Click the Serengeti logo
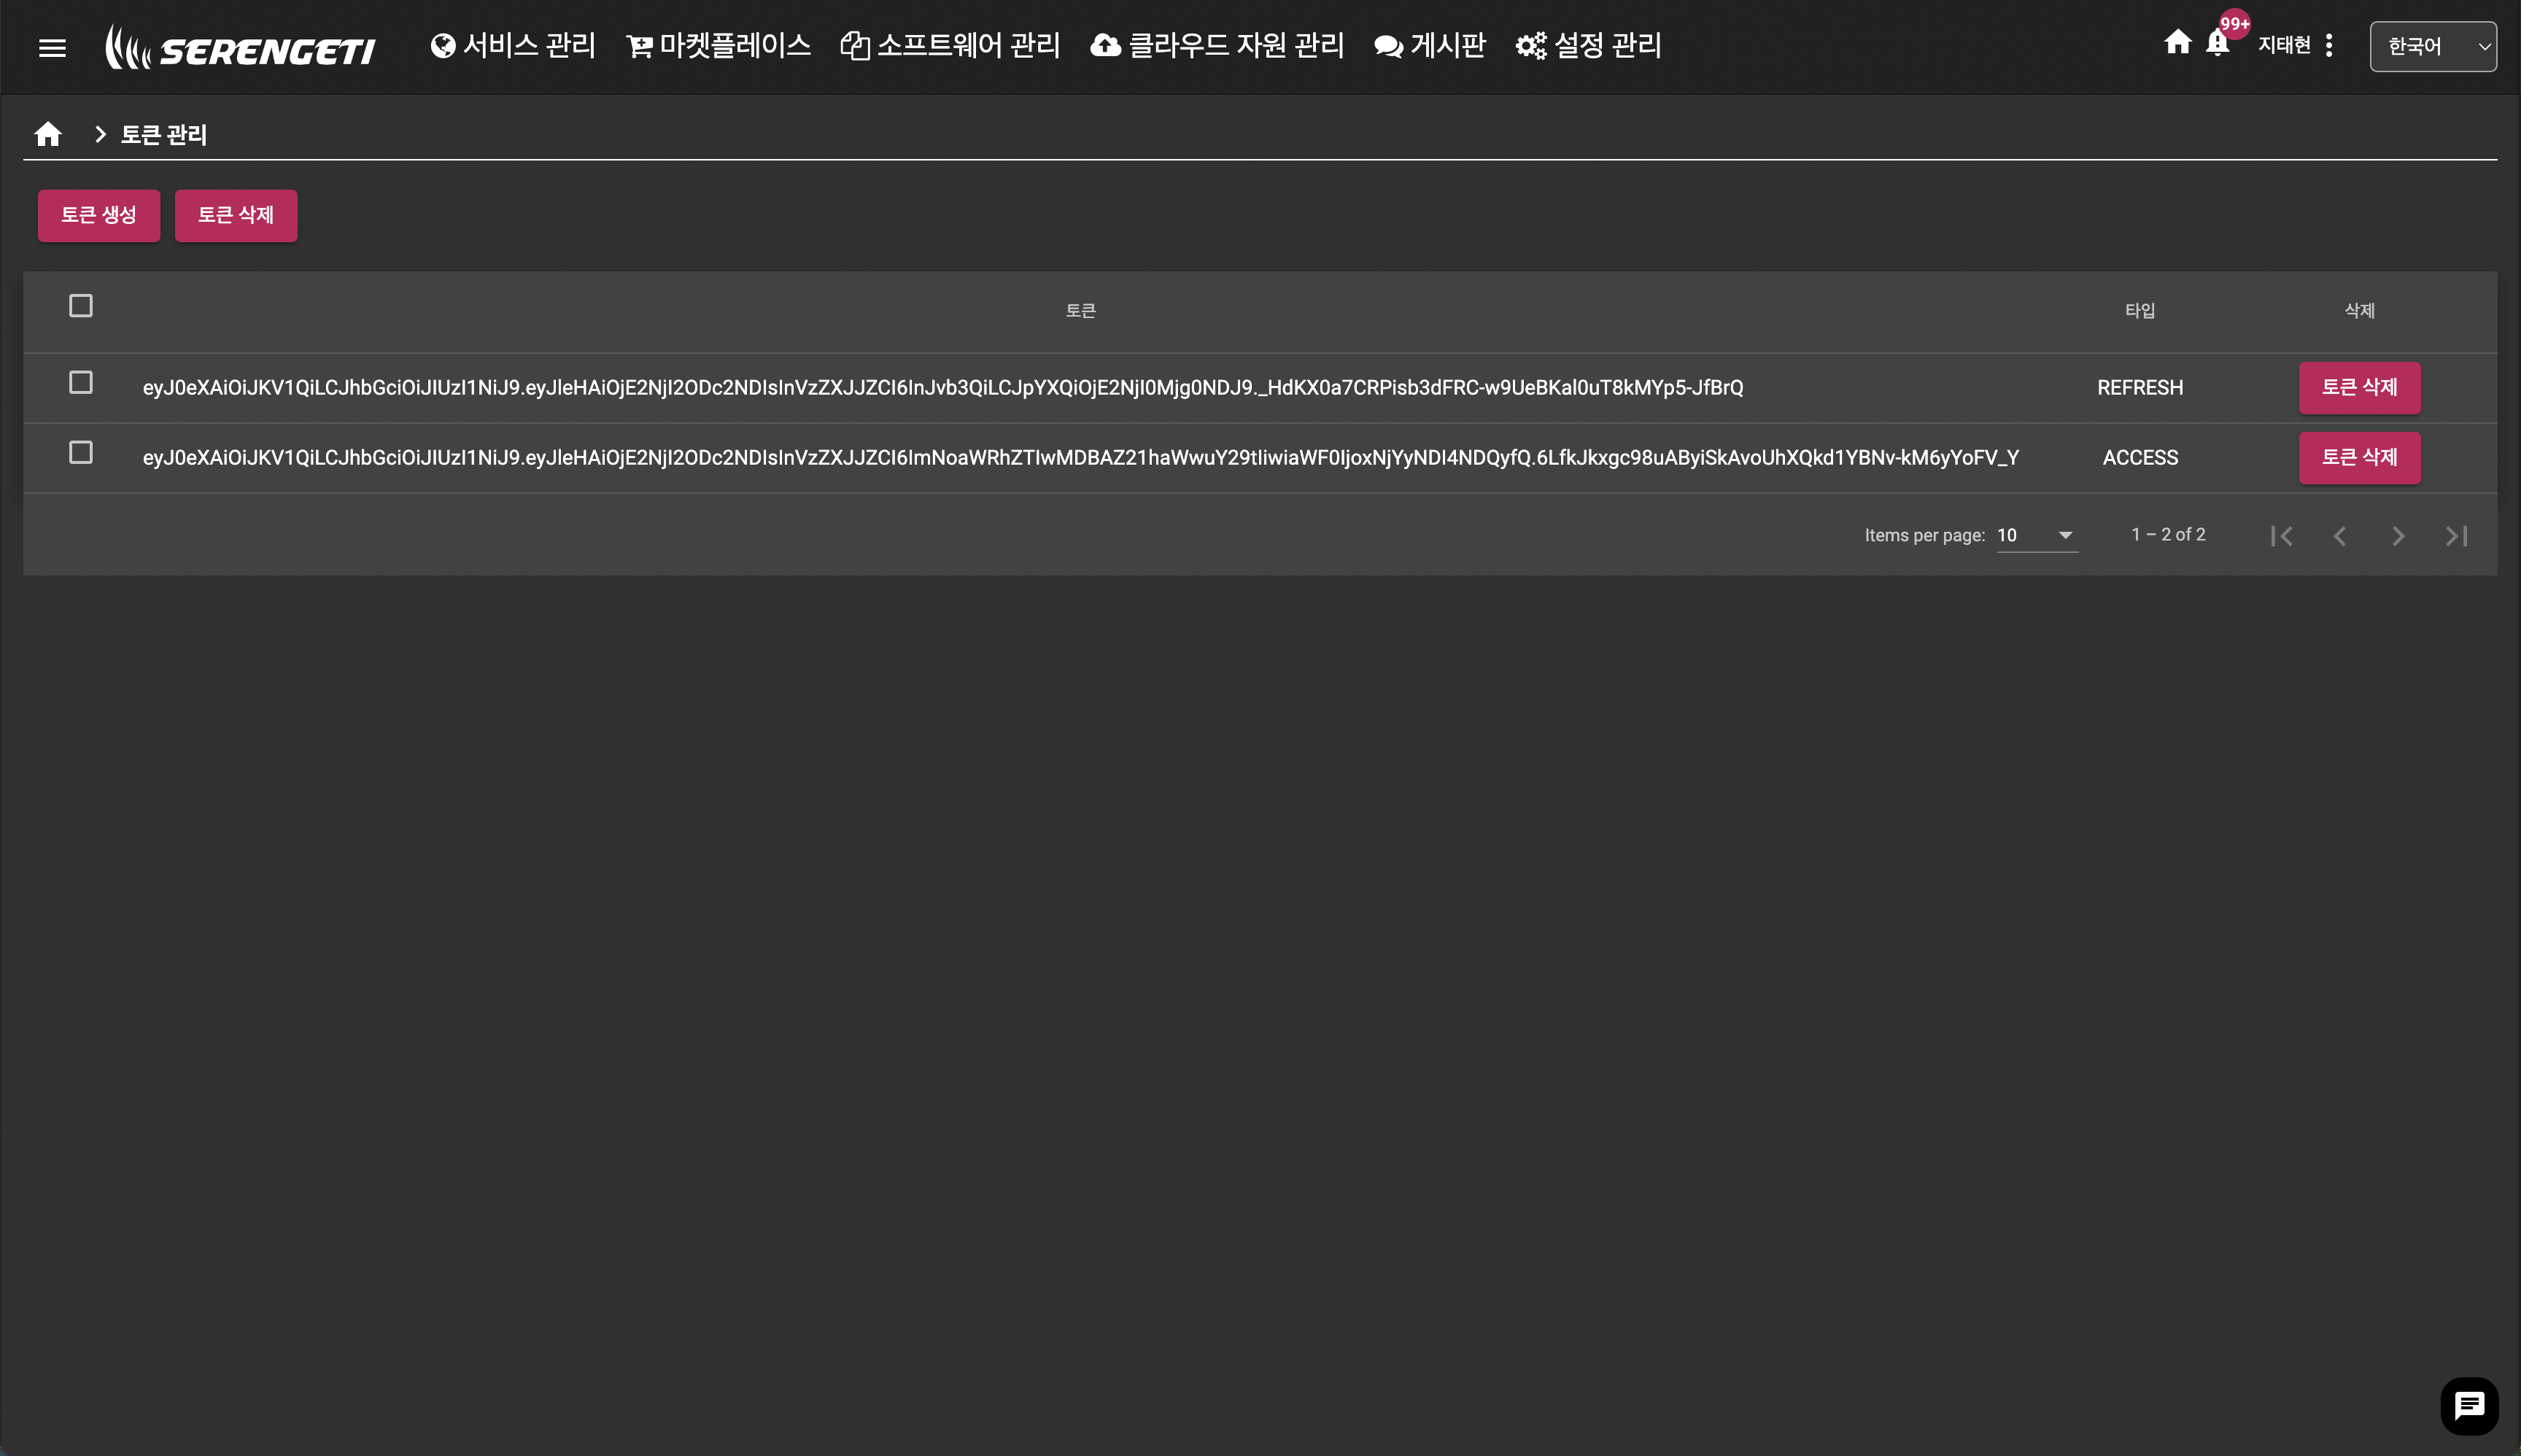 tap(241, 47)
